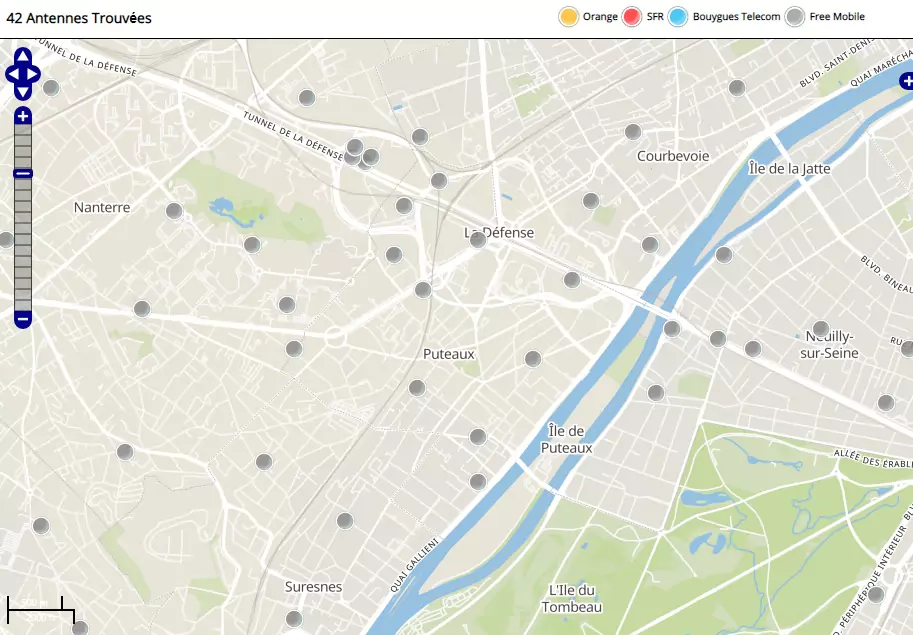Click the Bouygues Telecom legend label
This screenshot has height=635, width=913.
(736, 17)
